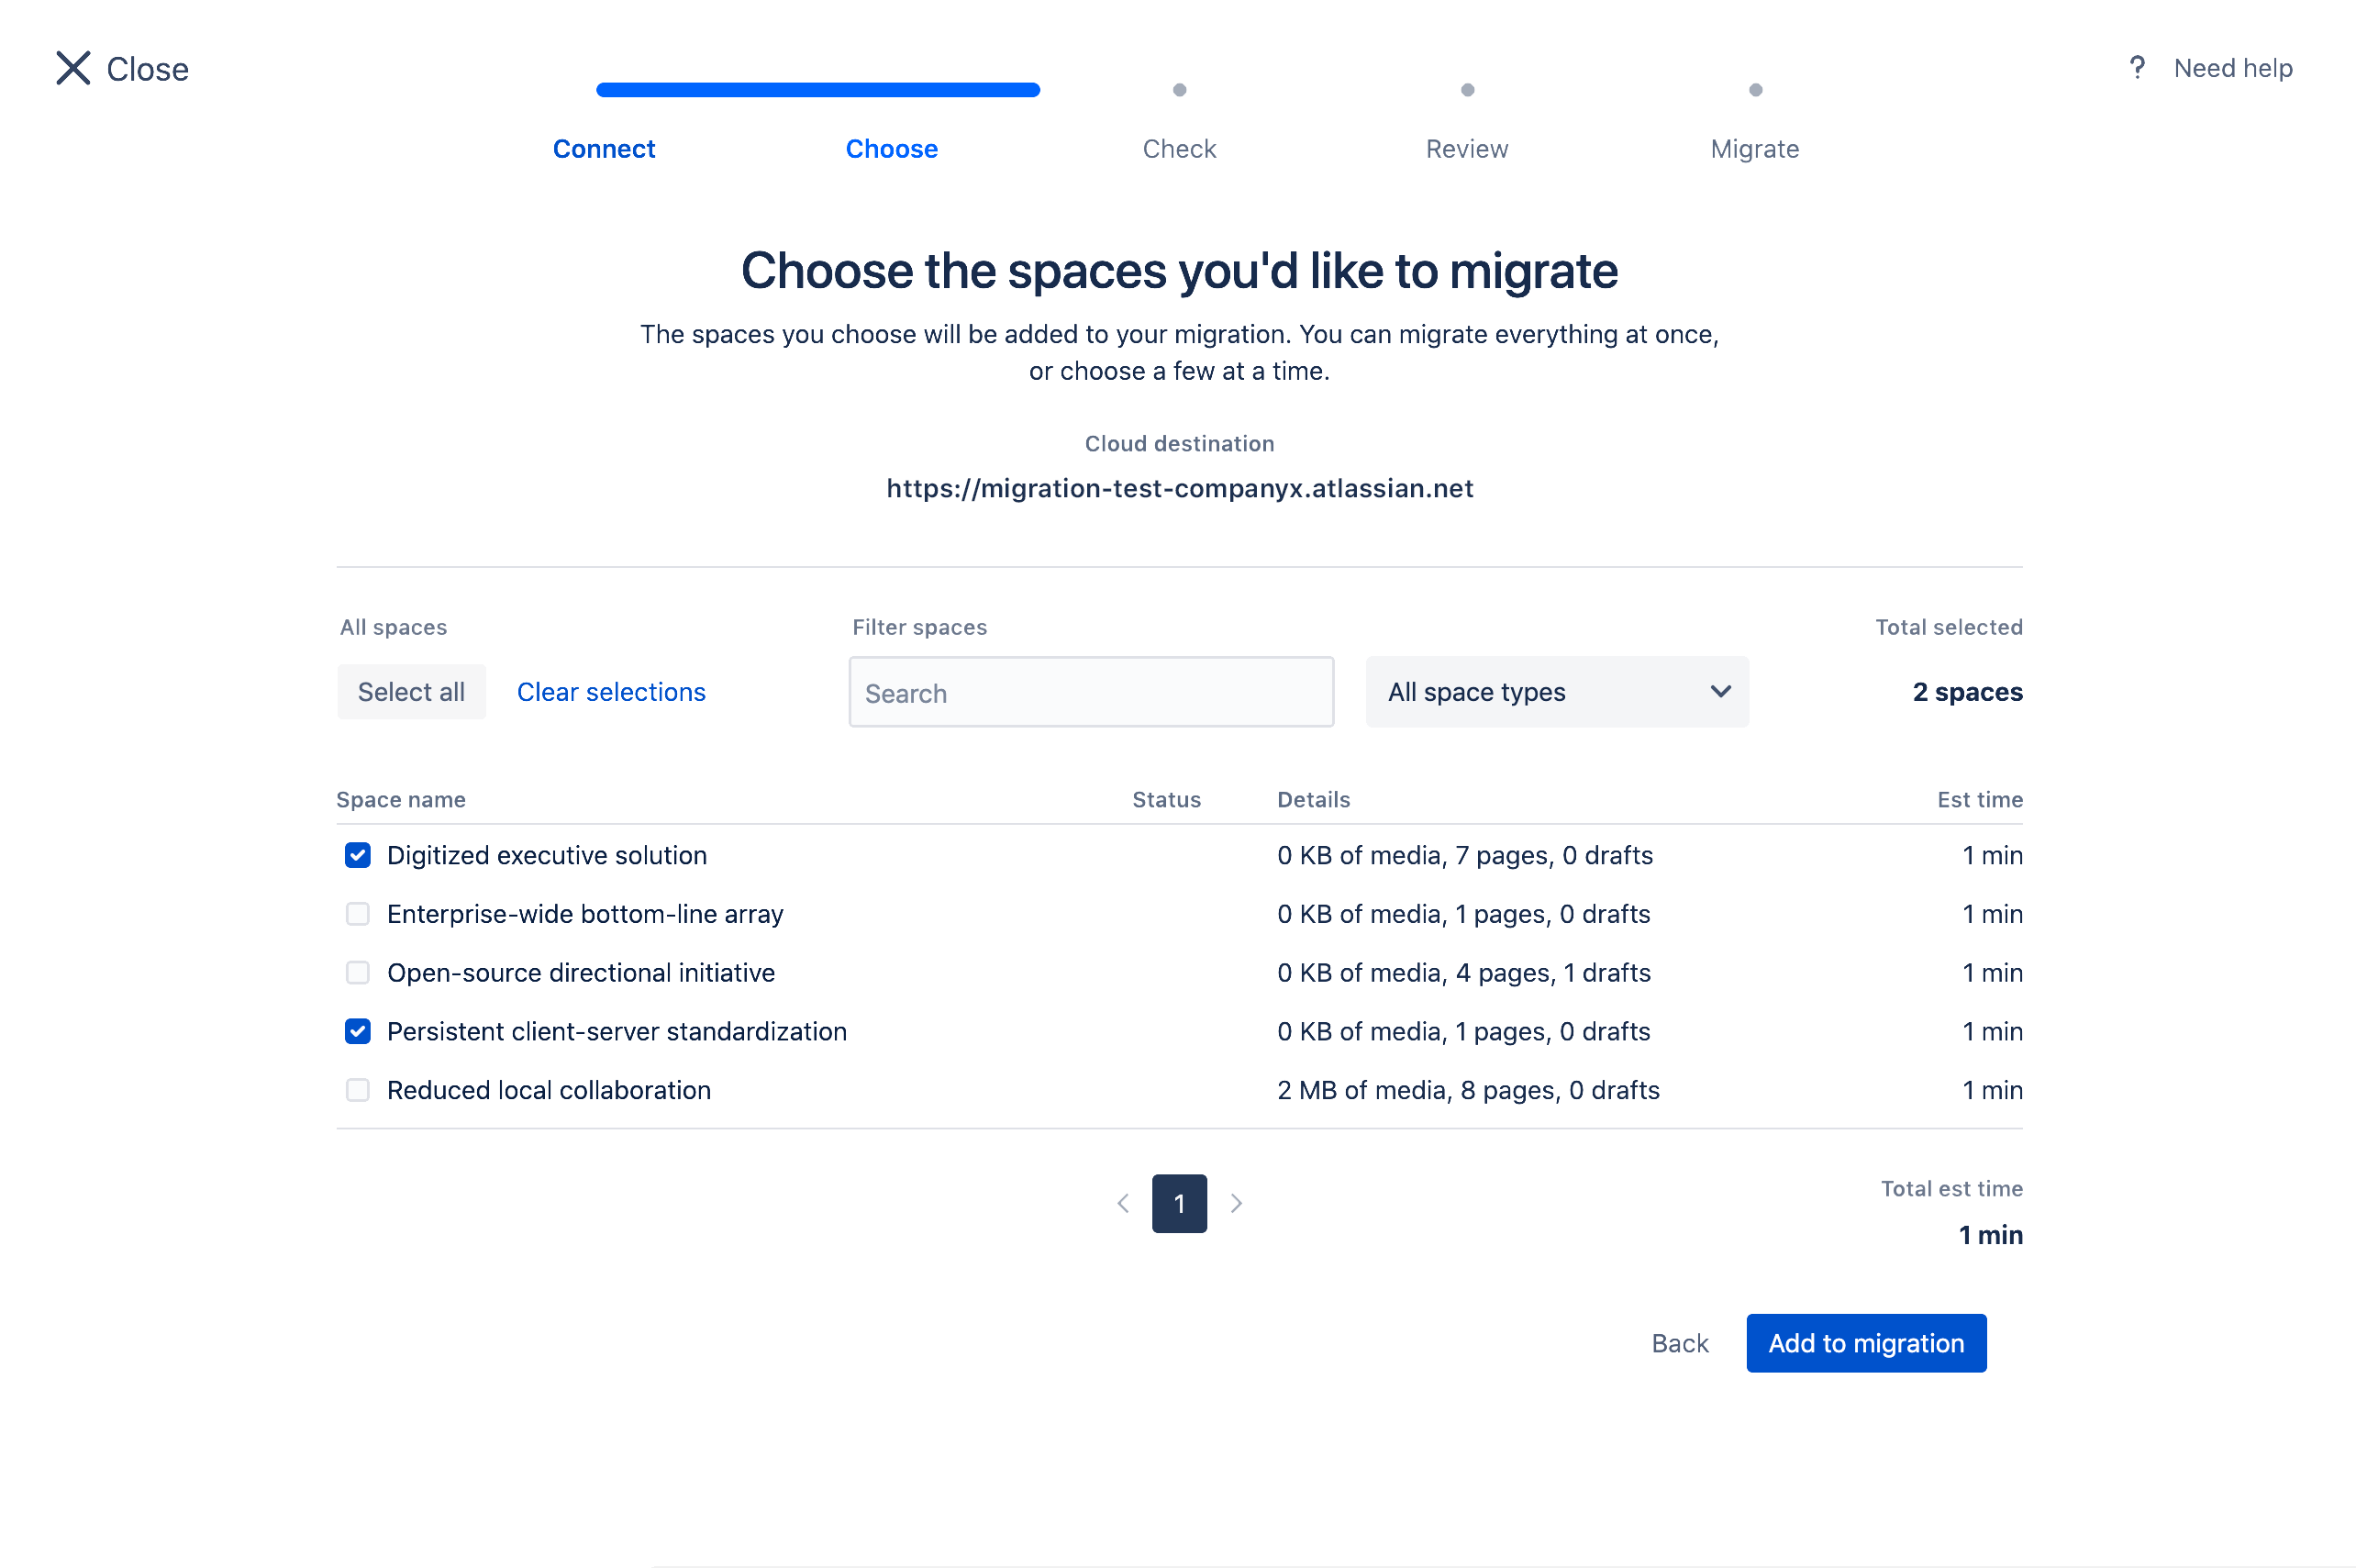Click the X close icon
The image size is (2356, 1568).
click(73, 68)
